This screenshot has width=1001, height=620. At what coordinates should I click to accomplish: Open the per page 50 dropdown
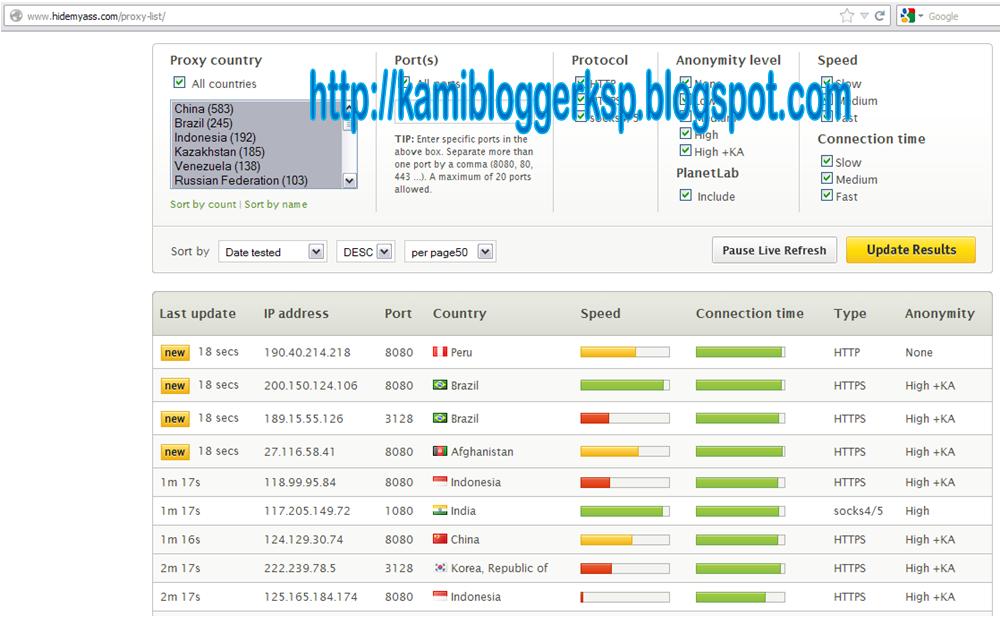(450, 252)
